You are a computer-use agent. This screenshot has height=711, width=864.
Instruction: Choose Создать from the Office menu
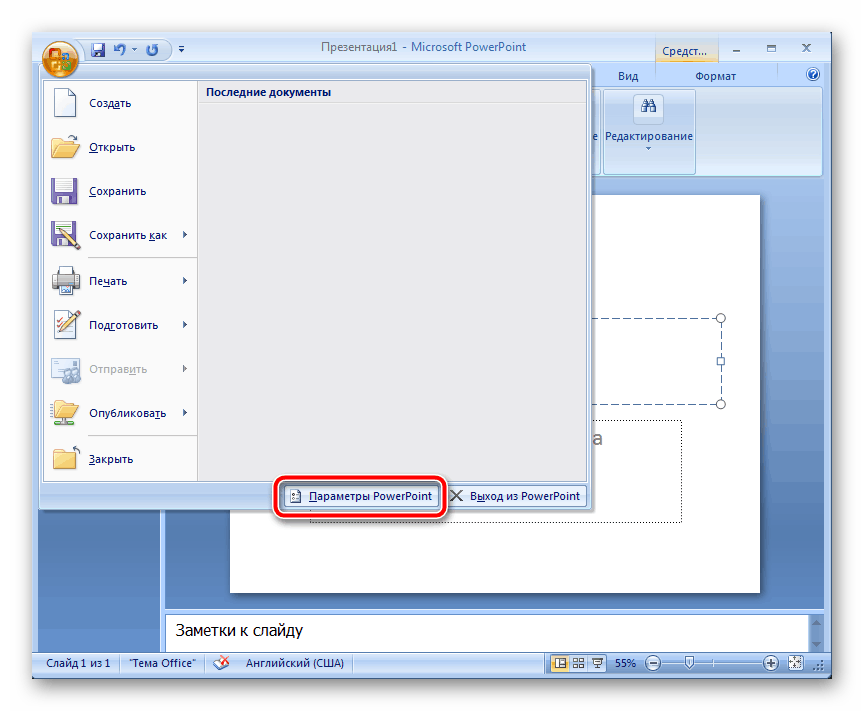pyautogui.click(x=110, y=103)
